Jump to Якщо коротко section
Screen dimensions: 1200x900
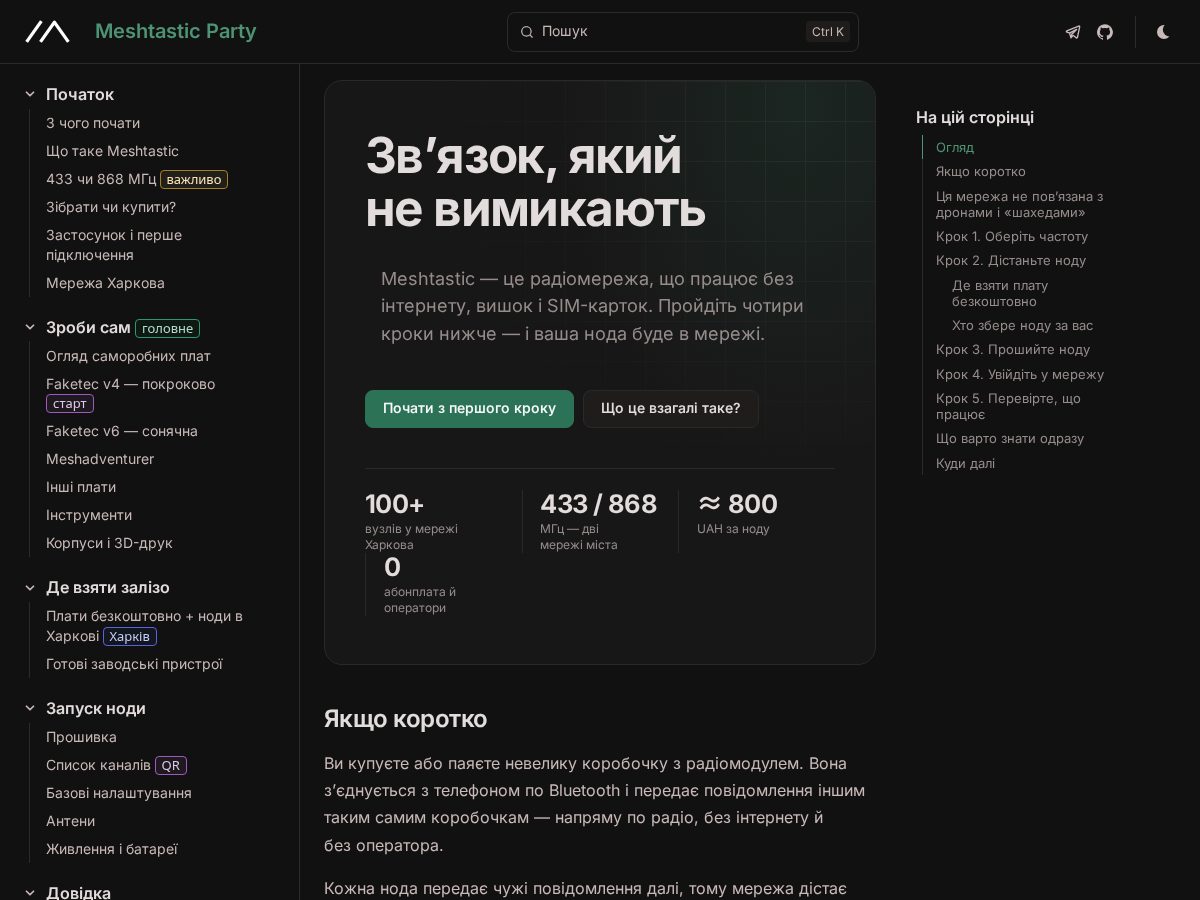pyautogui.click(x=981, y=172)
